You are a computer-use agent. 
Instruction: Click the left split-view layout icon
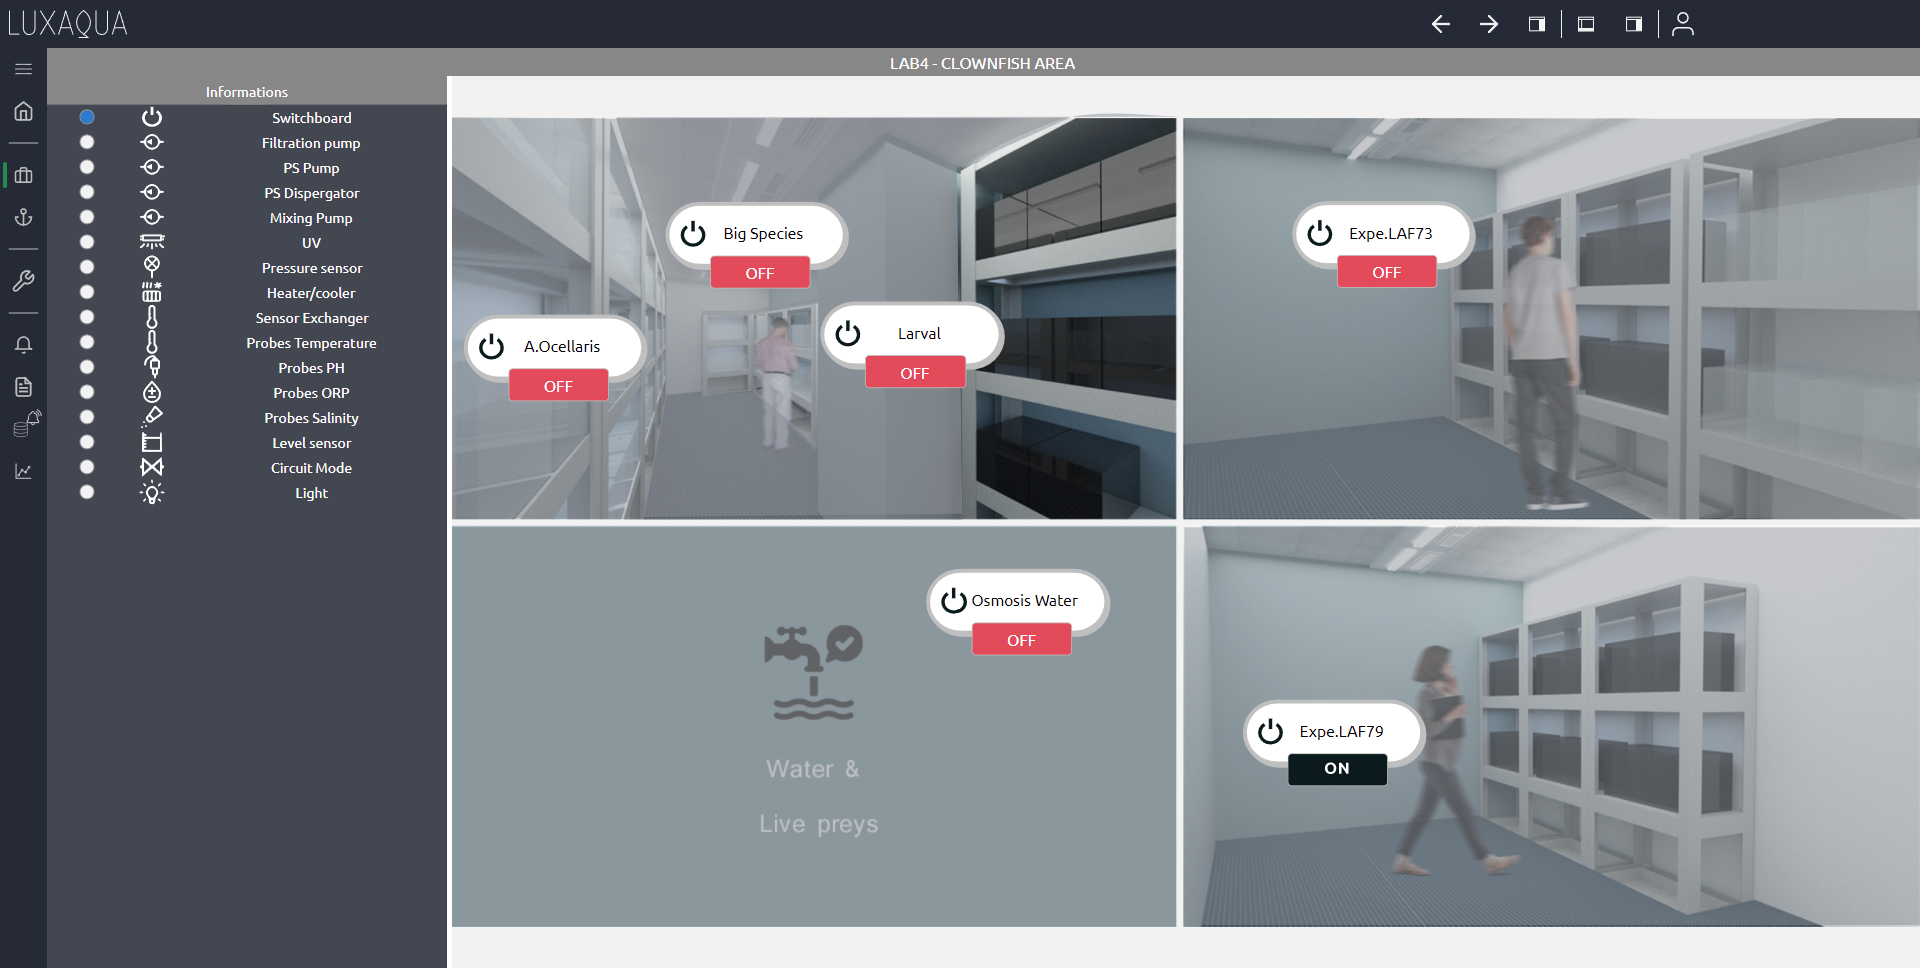(1536, 24)
